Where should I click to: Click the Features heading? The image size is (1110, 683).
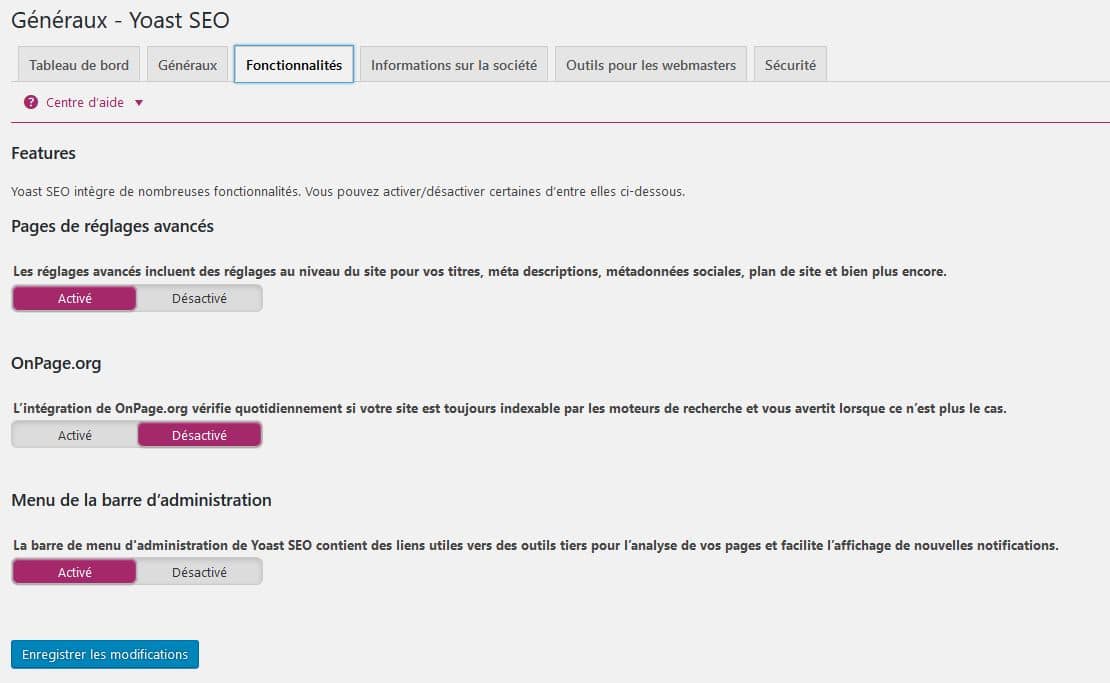point(43,153)
